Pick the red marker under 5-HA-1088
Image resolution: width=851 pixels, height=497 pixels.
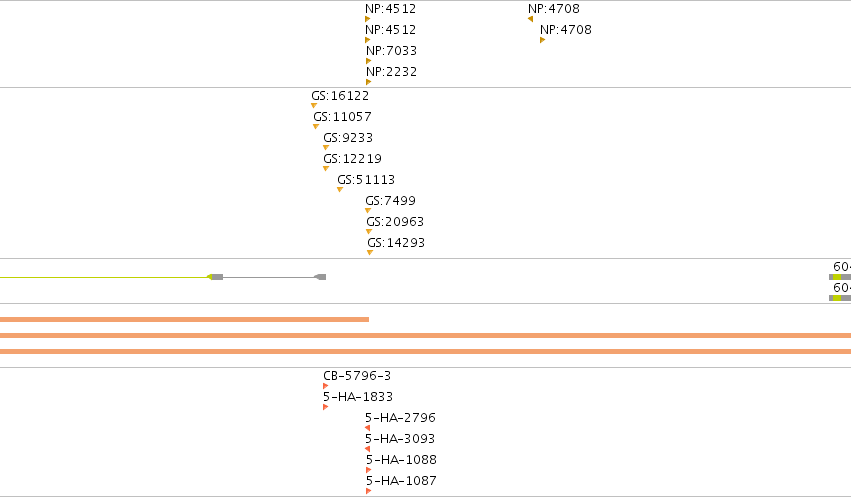(x=369, y=470)
